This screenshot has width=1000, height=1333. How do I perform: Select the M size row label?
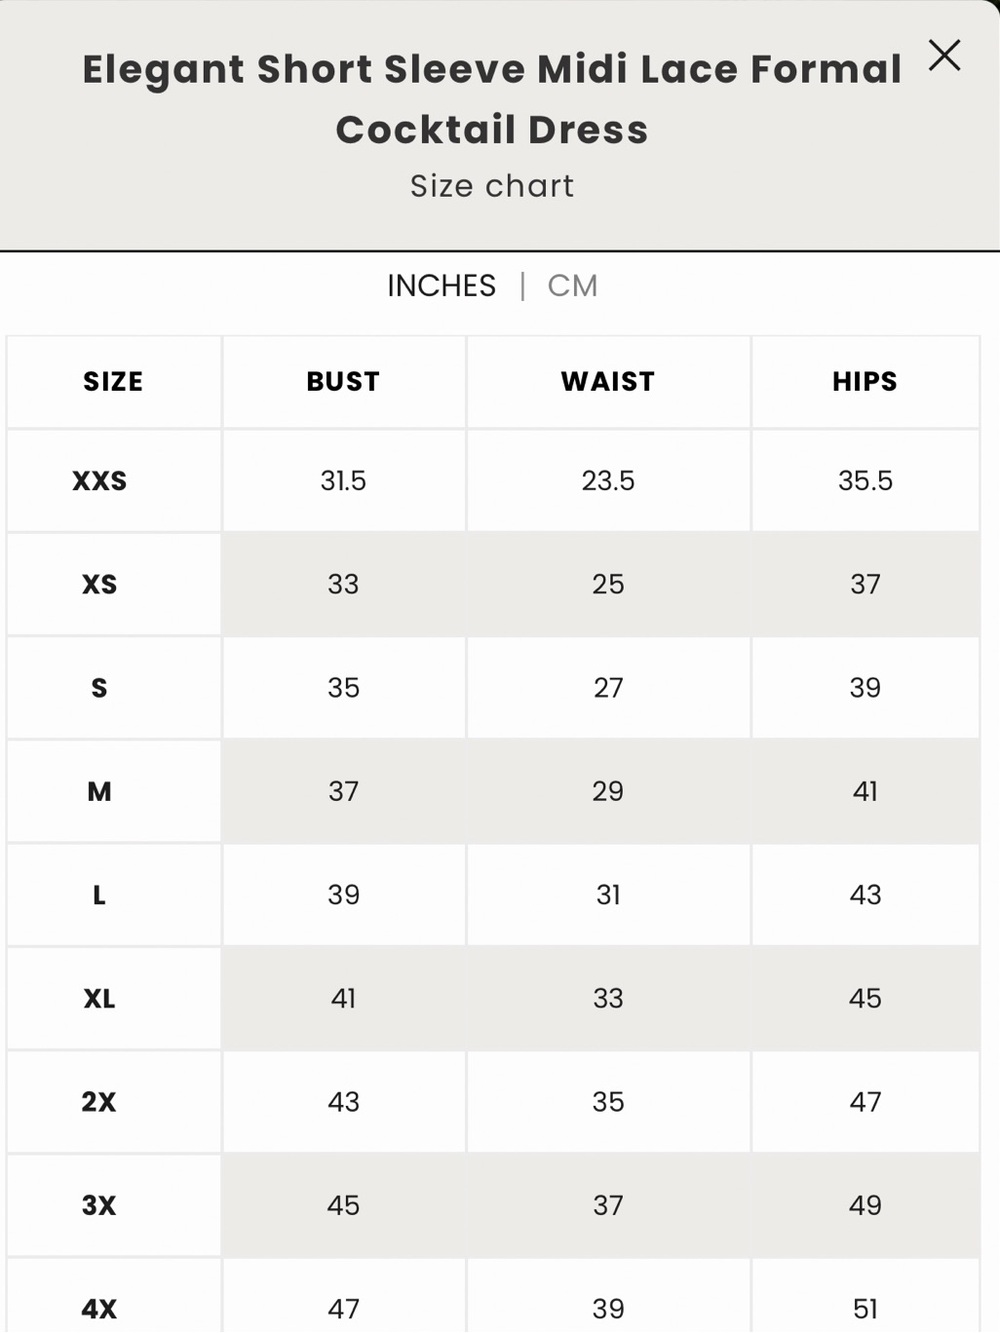tap(99, 791)
